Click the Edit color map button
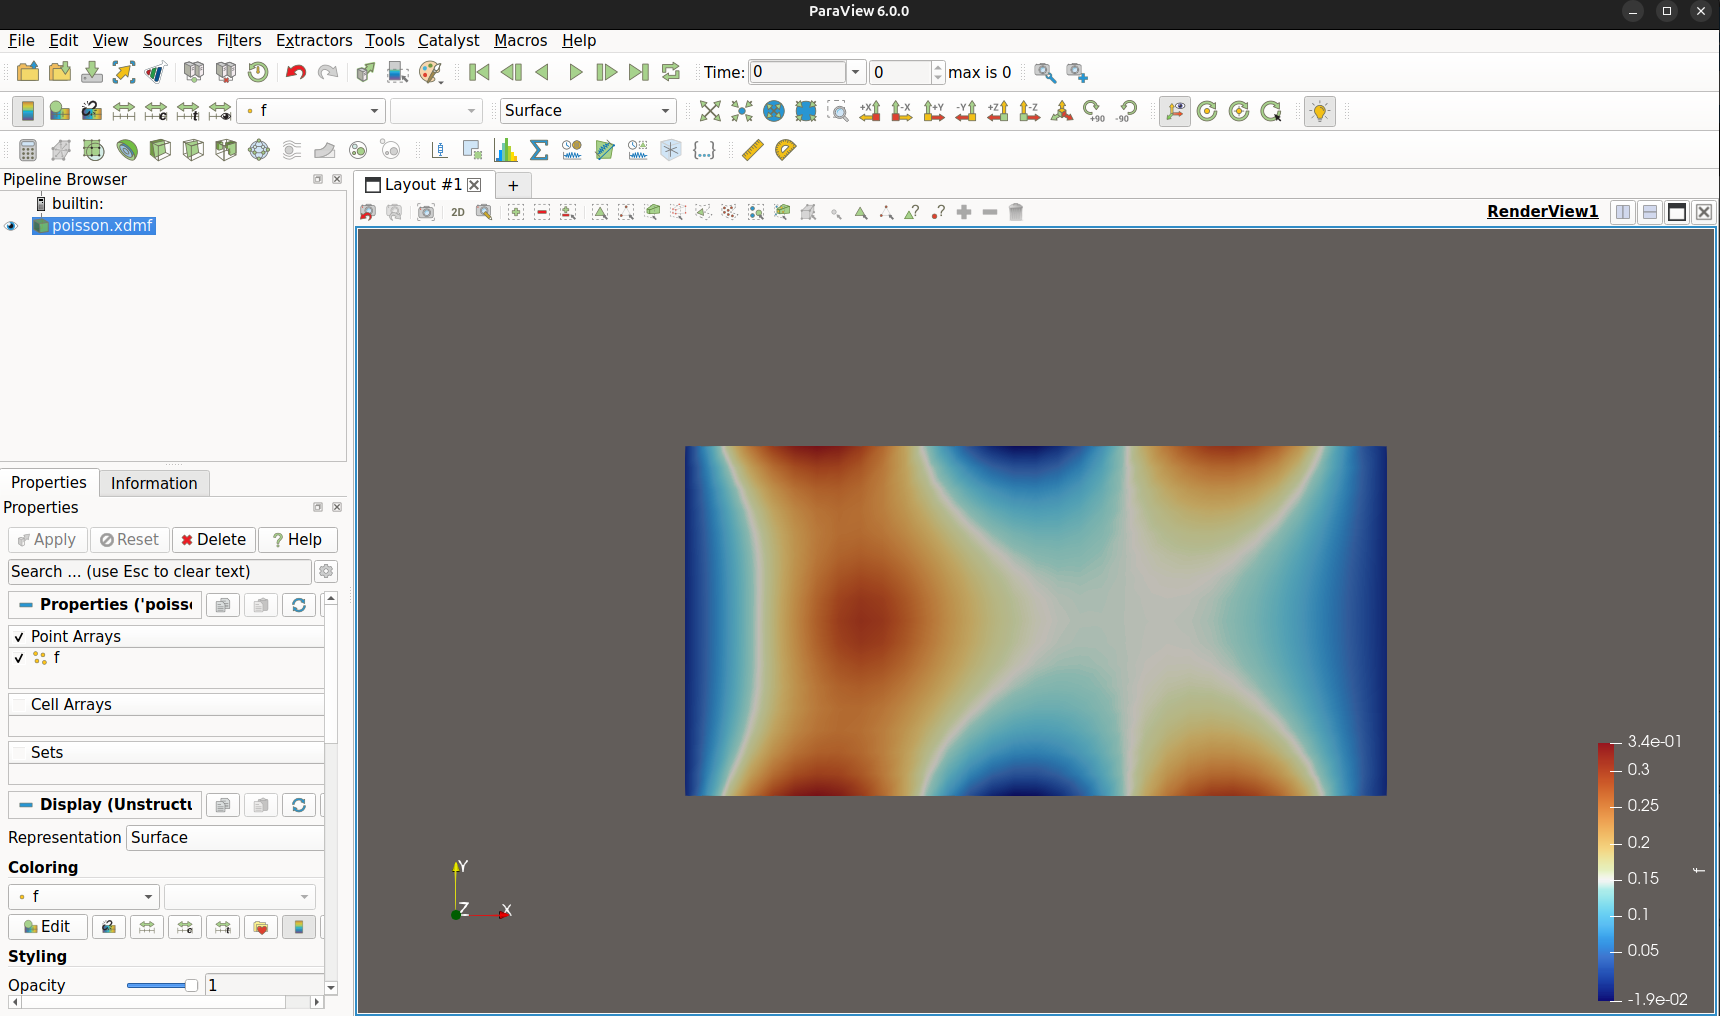This screenshot has height=1016, width=1720. coord(48,927)
